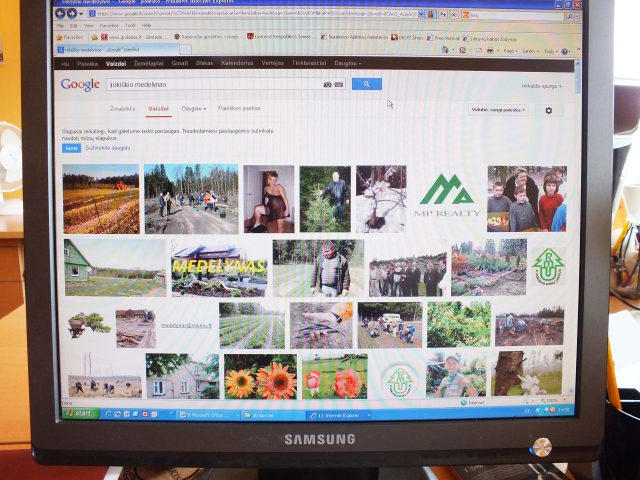
Task: Select the Vaizdai results tab
Action: point(158,109)
